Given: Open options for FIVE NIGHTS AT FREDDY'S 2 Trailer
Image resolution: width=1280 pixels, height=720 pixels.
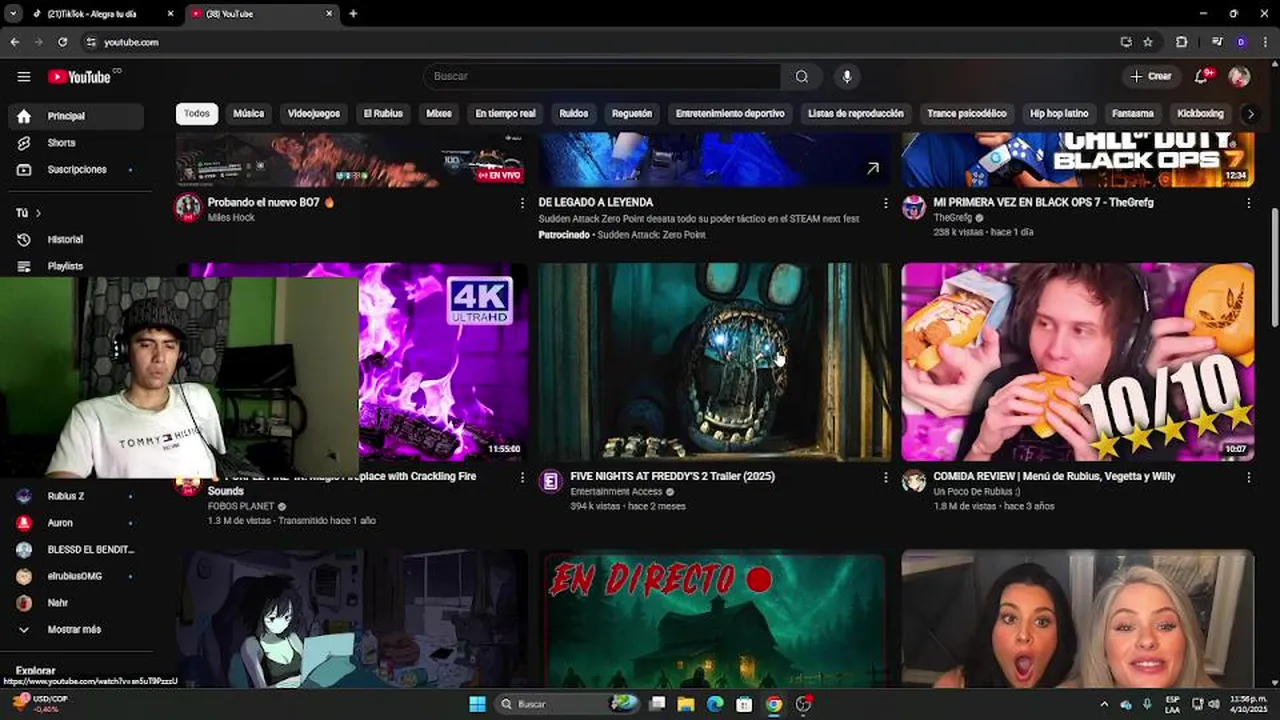Looking at the screenshot, I should (x=885, y=478).
